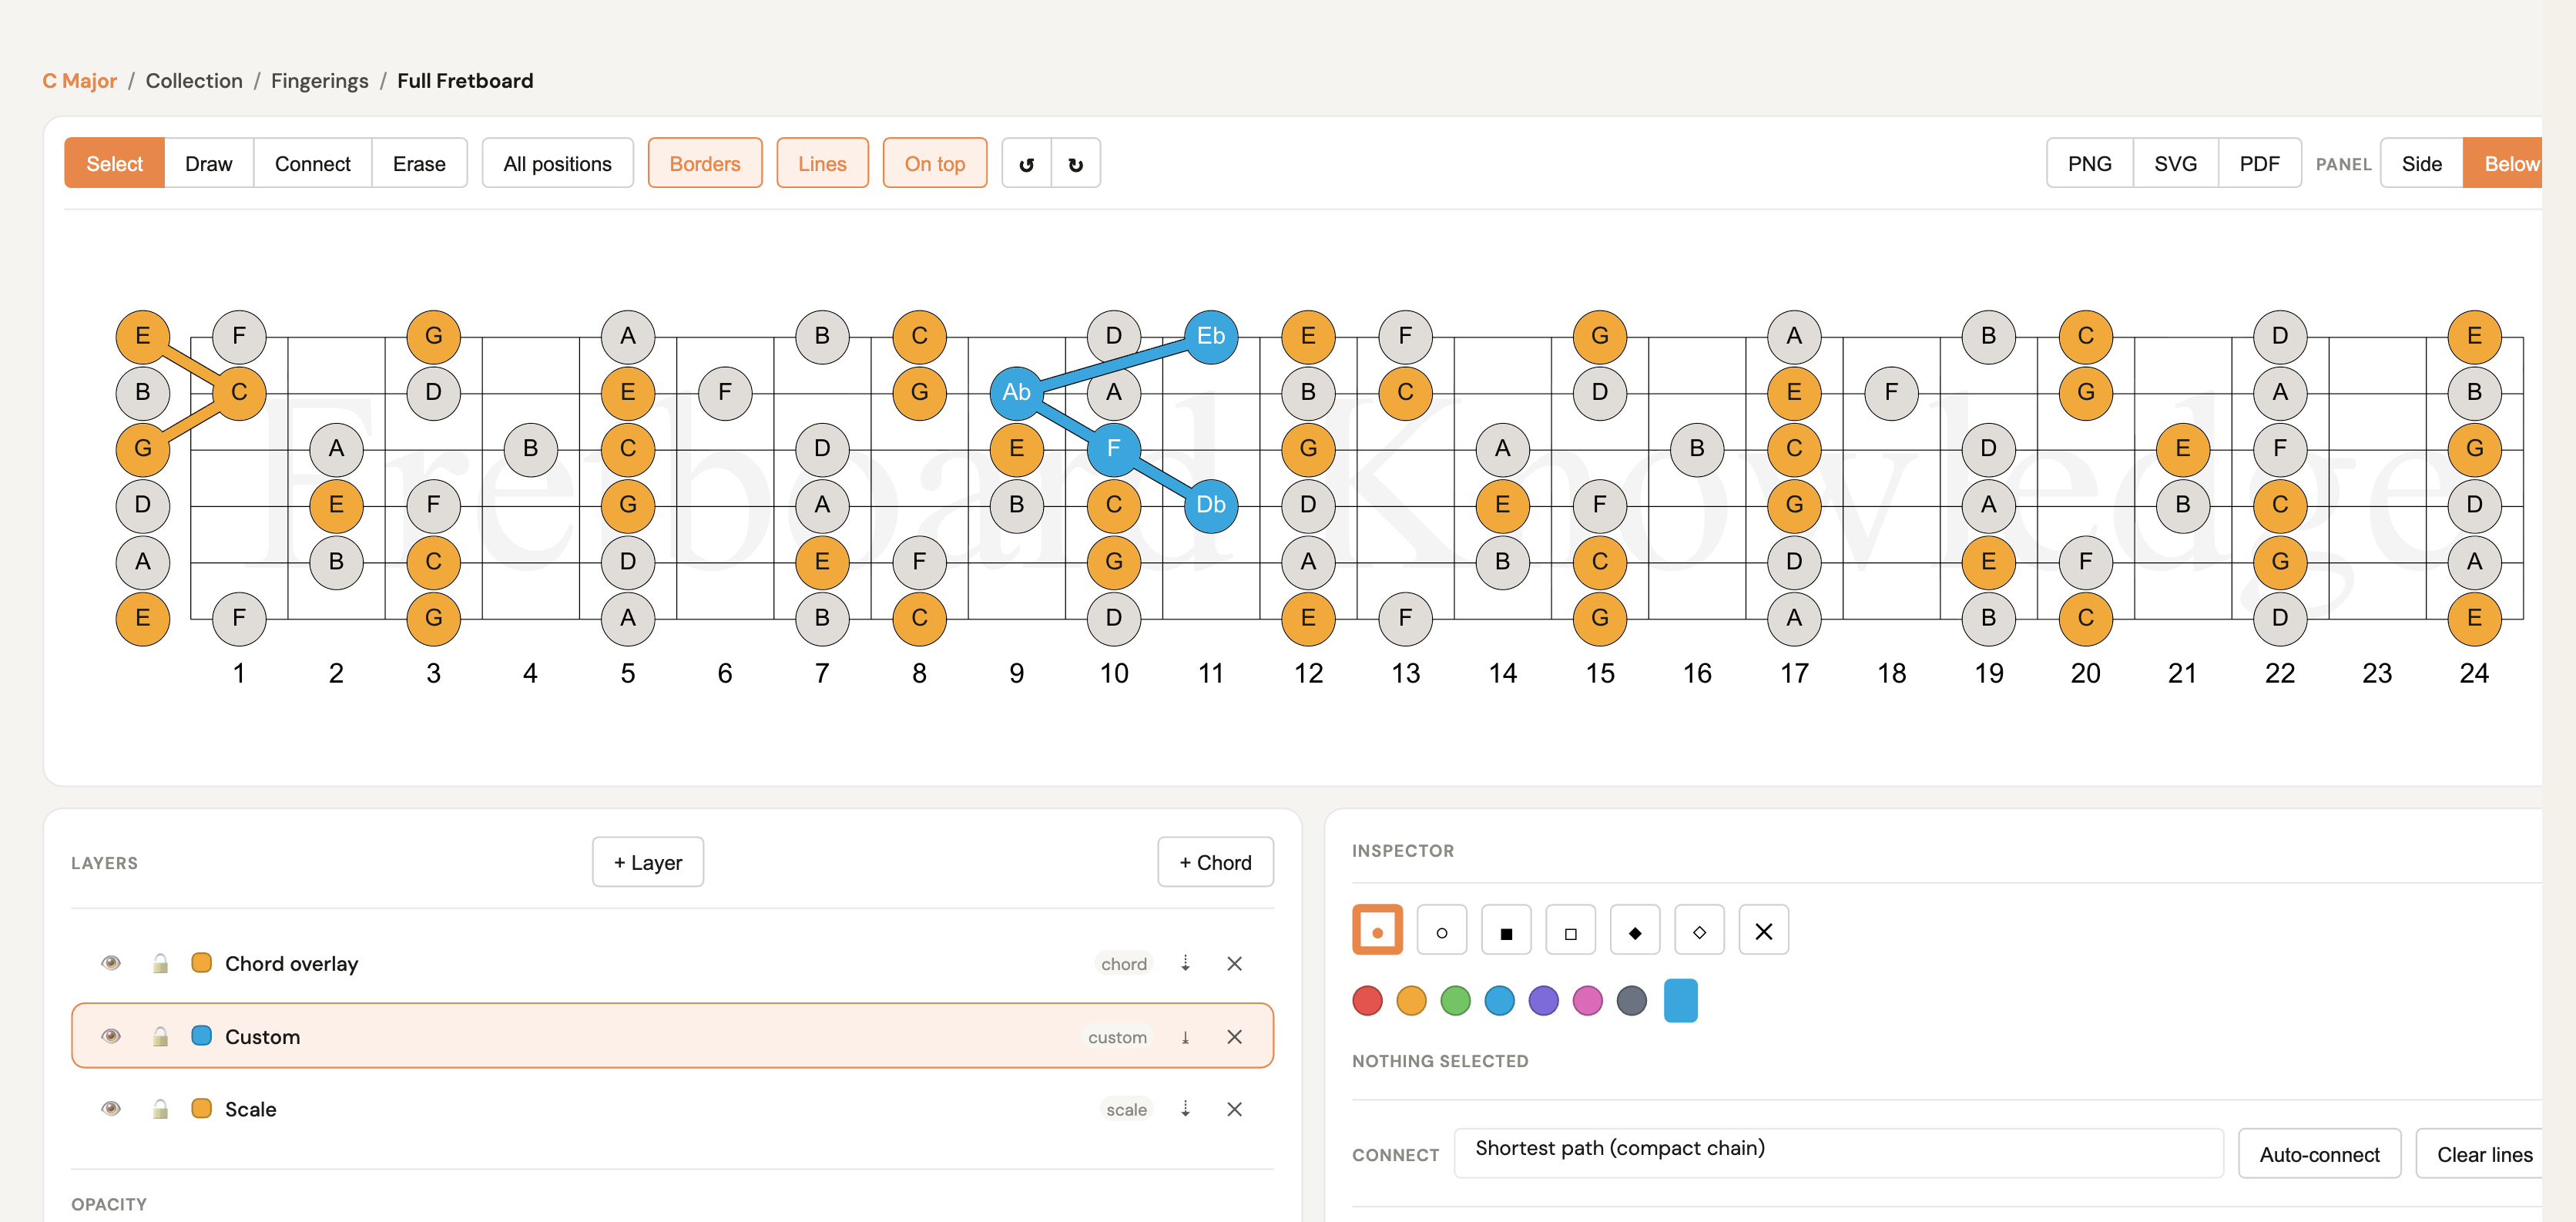Export diagram as SVG

(2175, 164)
